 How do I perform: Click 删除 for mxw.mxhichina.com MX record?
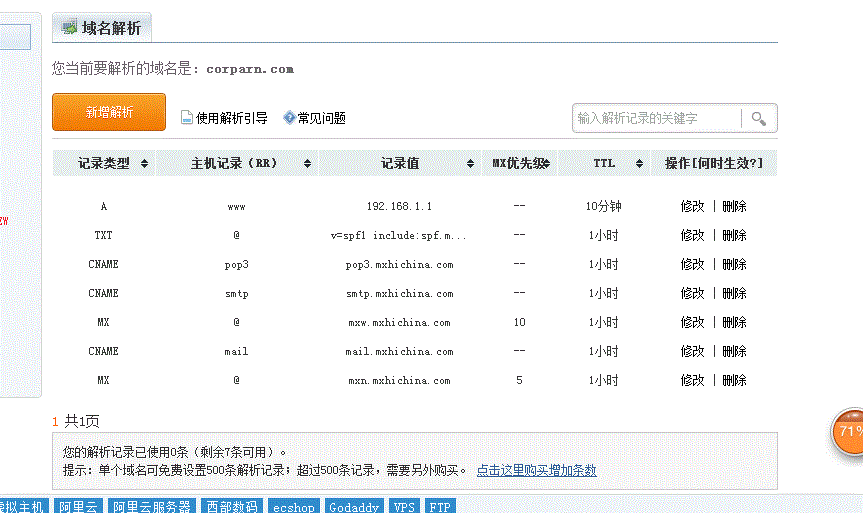734,322
